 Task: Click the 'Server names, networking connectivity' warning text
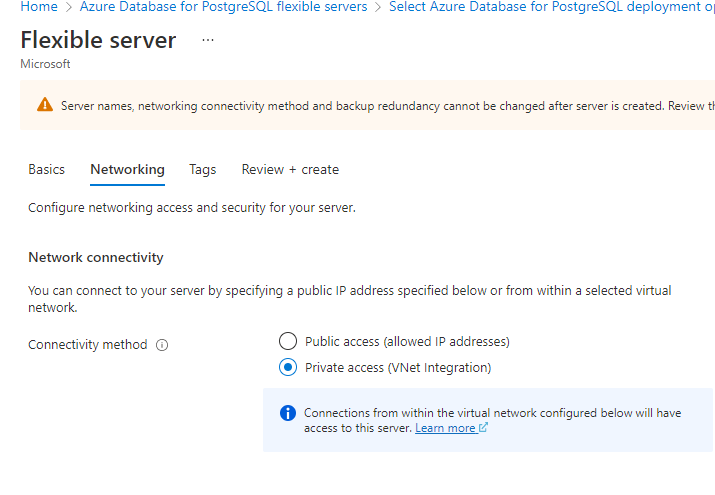click(388, 106)
